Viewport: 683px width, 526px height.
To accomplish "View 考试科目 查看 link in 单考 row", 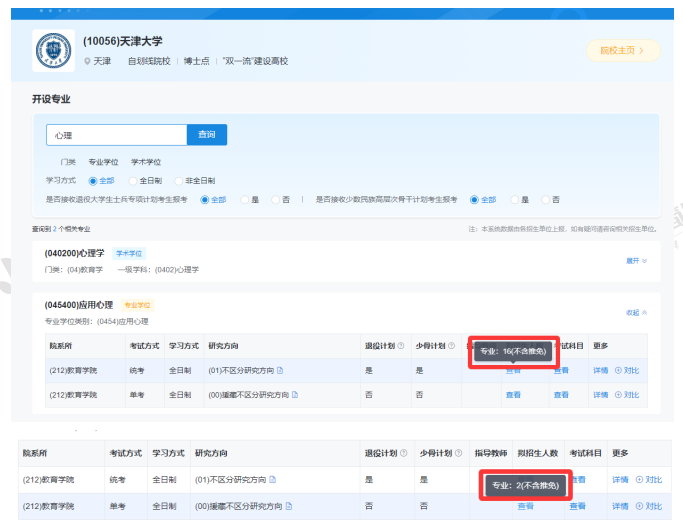I will 561,395.
